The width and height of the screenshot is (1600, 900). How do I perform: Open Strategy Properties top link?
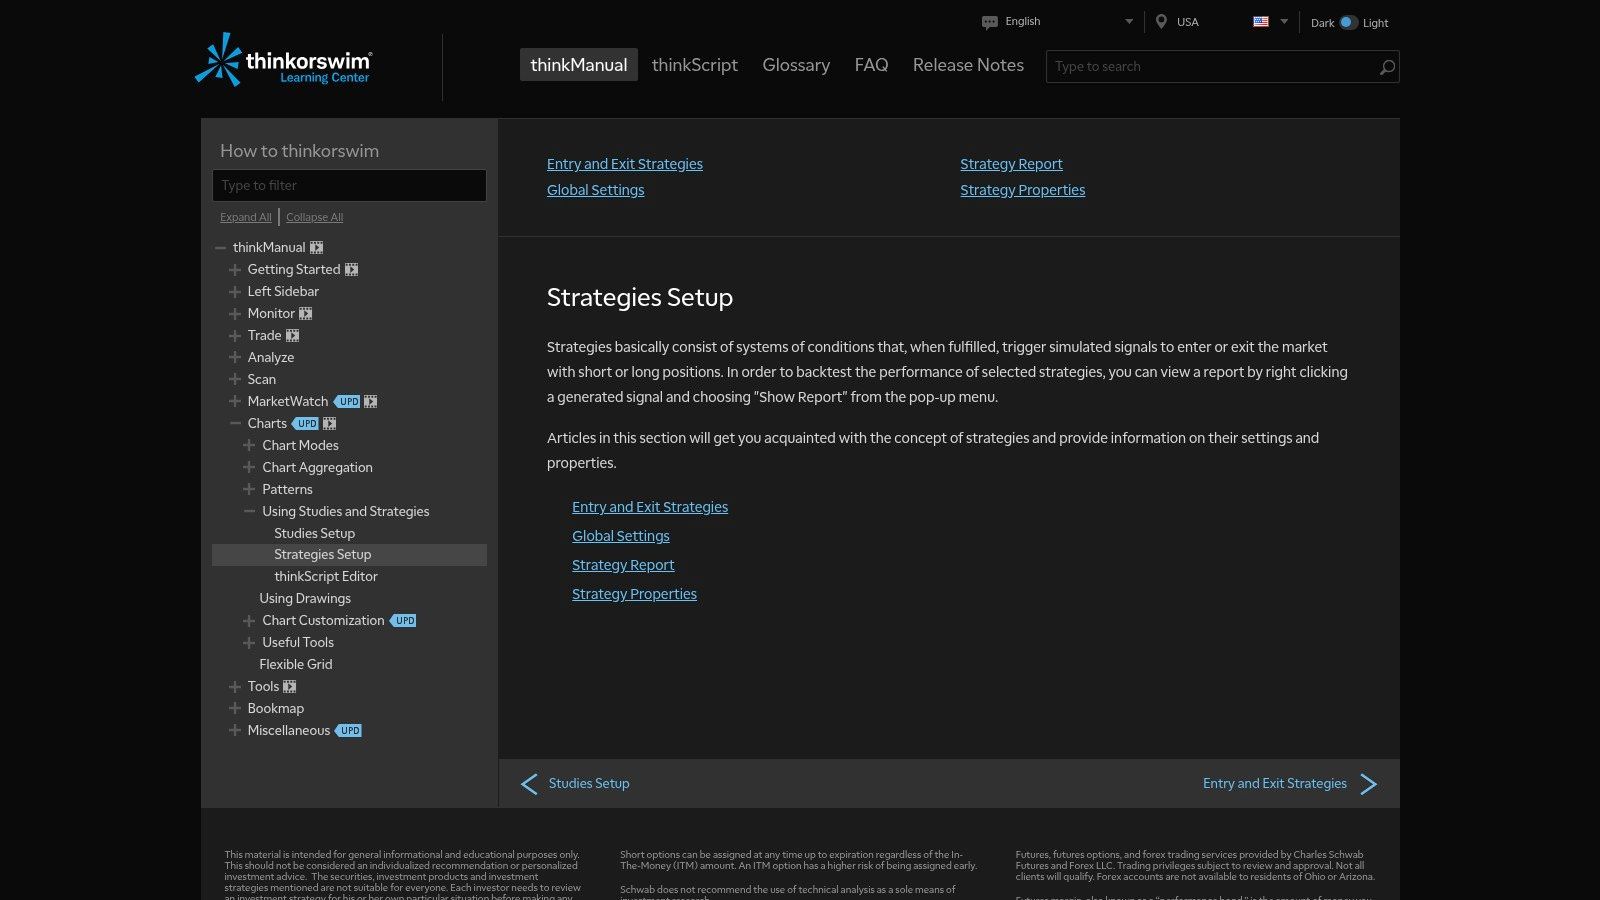1023,190
